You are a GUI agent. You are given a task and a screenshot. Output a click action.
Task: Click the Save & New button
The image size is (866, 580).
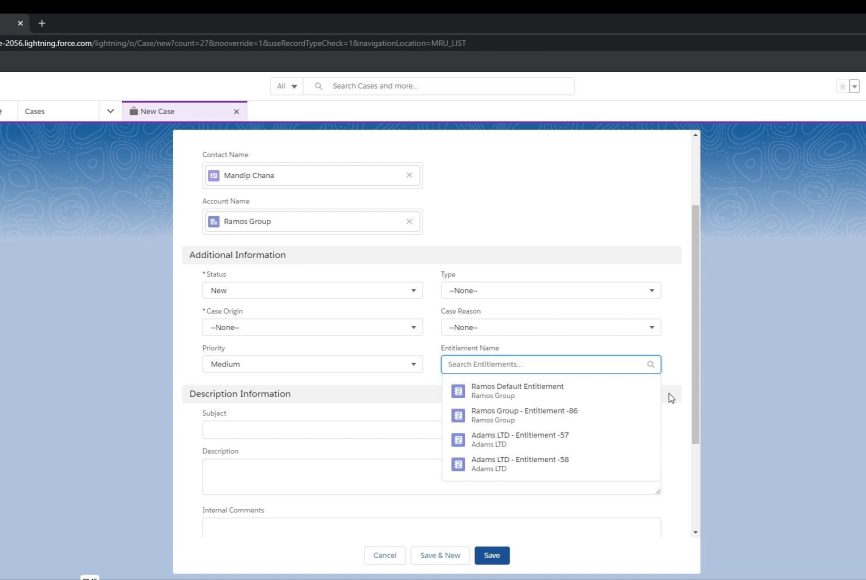tap(440, 555)
